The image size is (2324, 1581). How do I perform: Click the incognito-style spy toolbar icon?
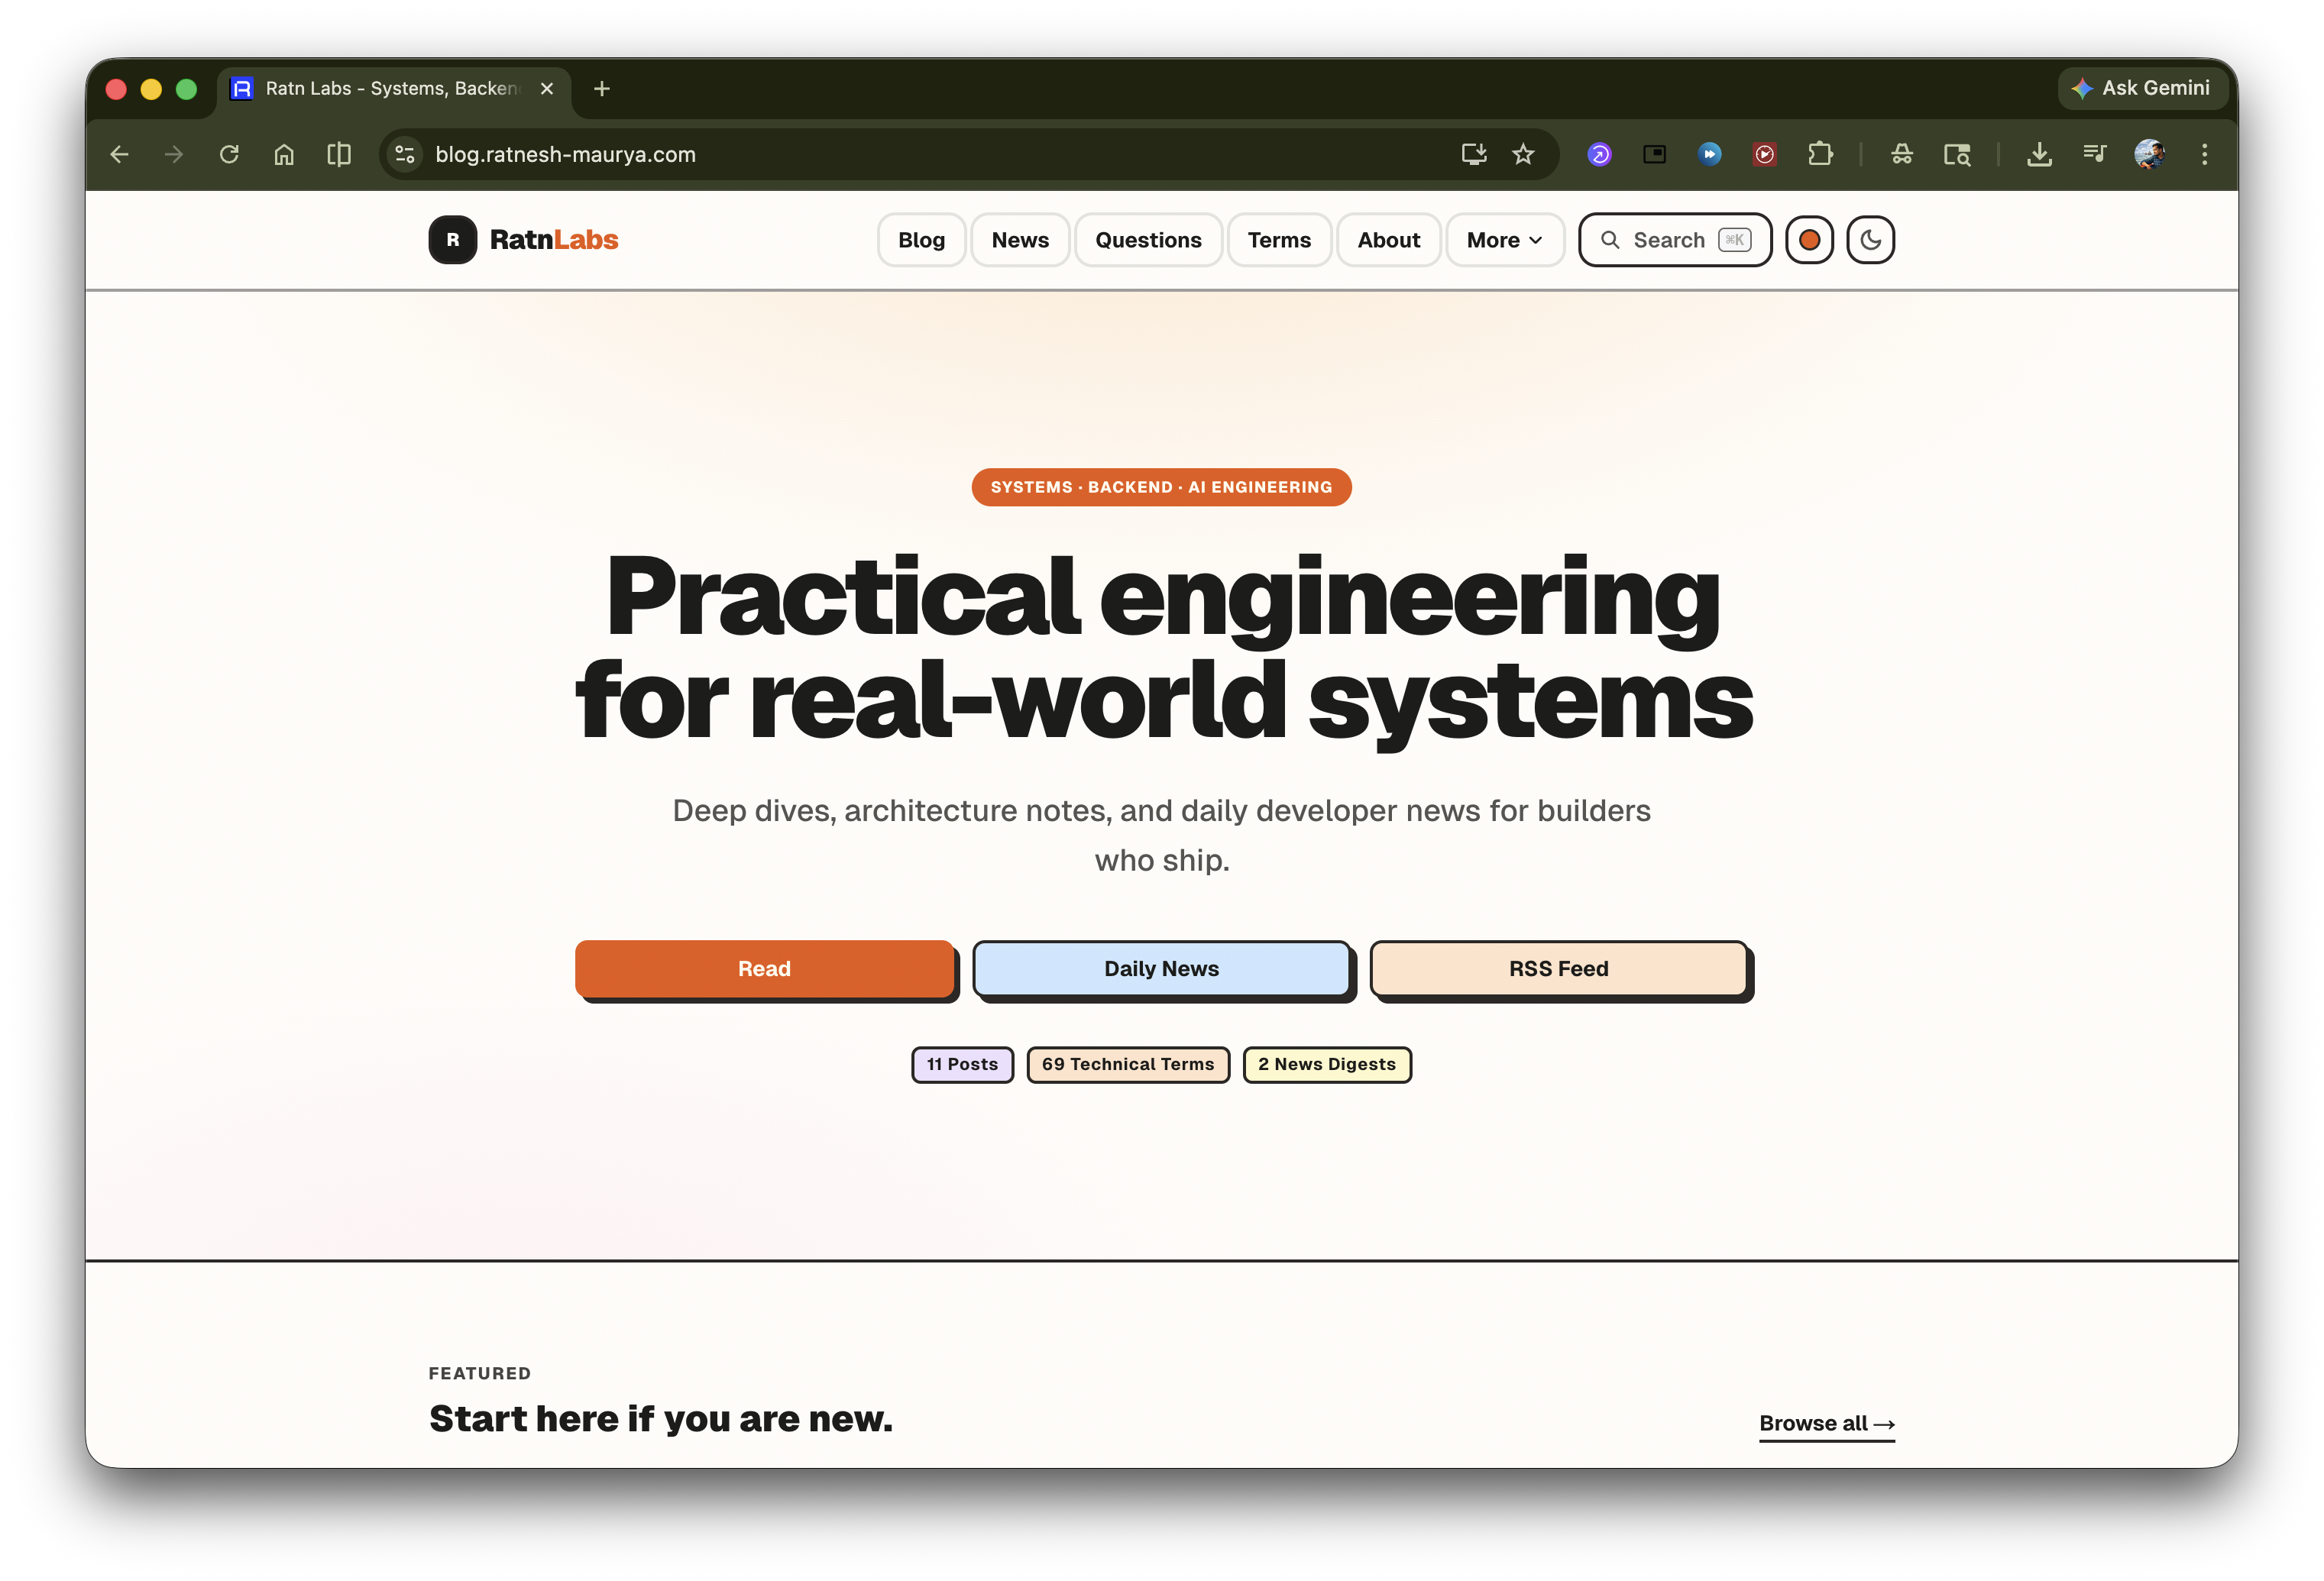1901,154
